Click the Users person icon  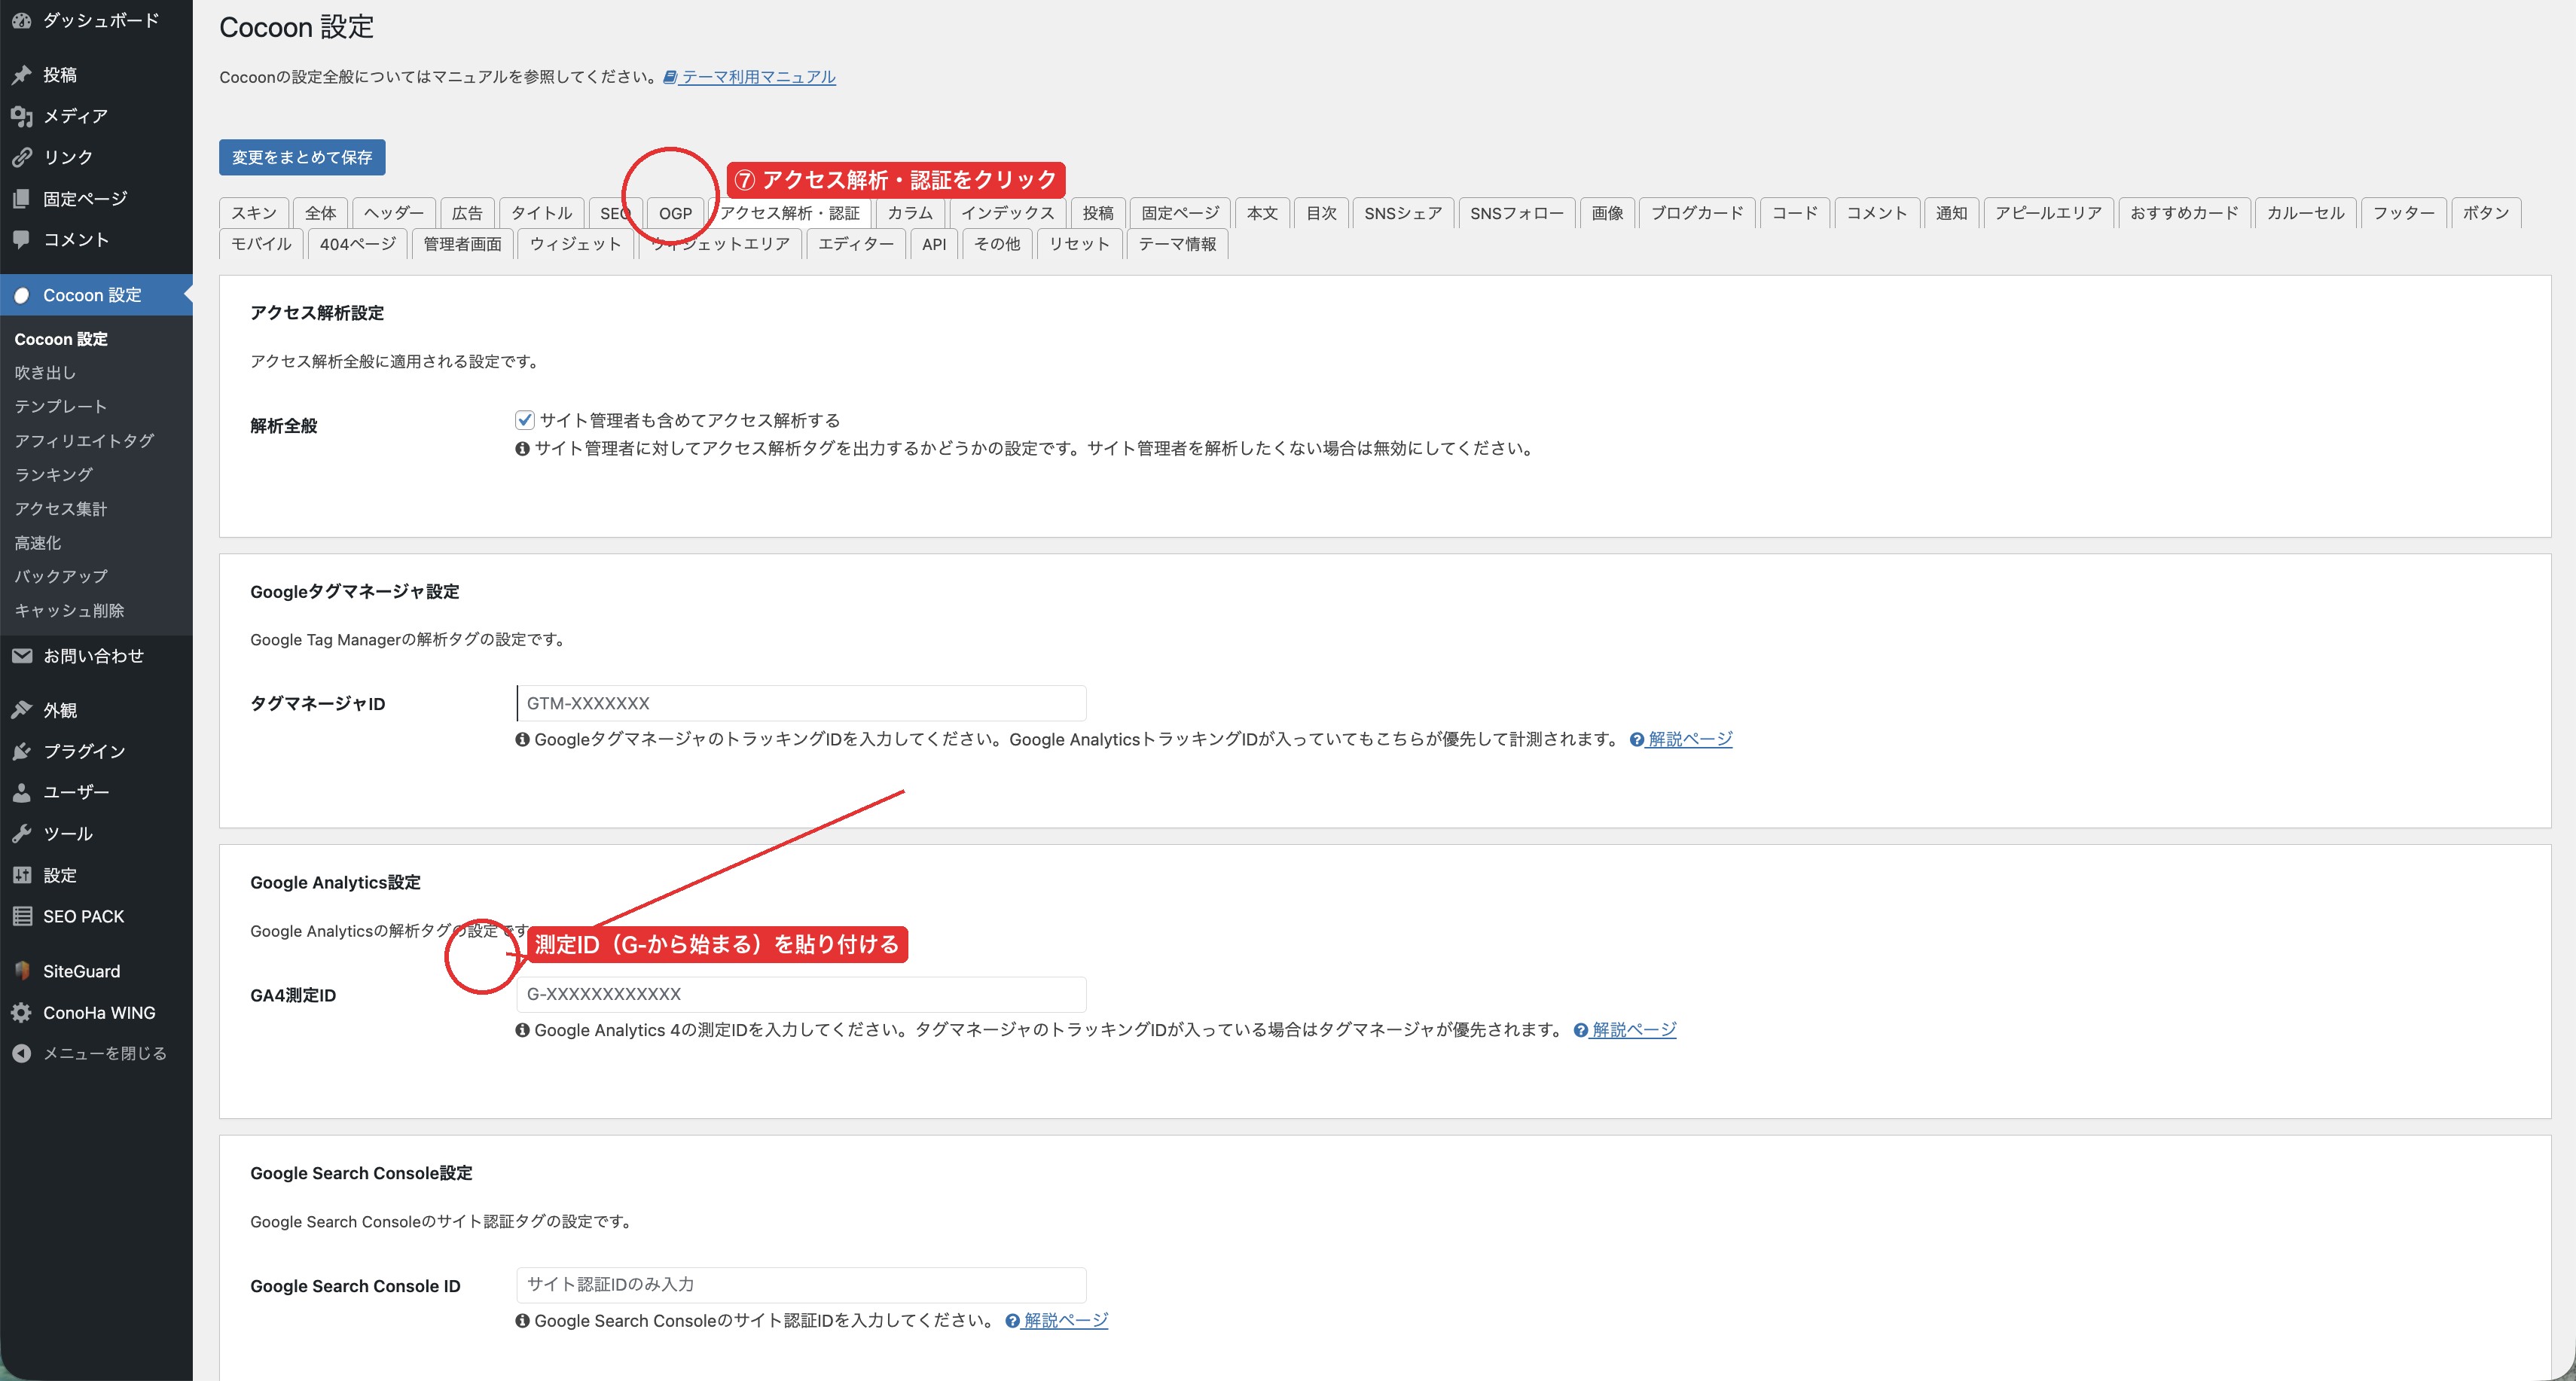click(21, 792)
